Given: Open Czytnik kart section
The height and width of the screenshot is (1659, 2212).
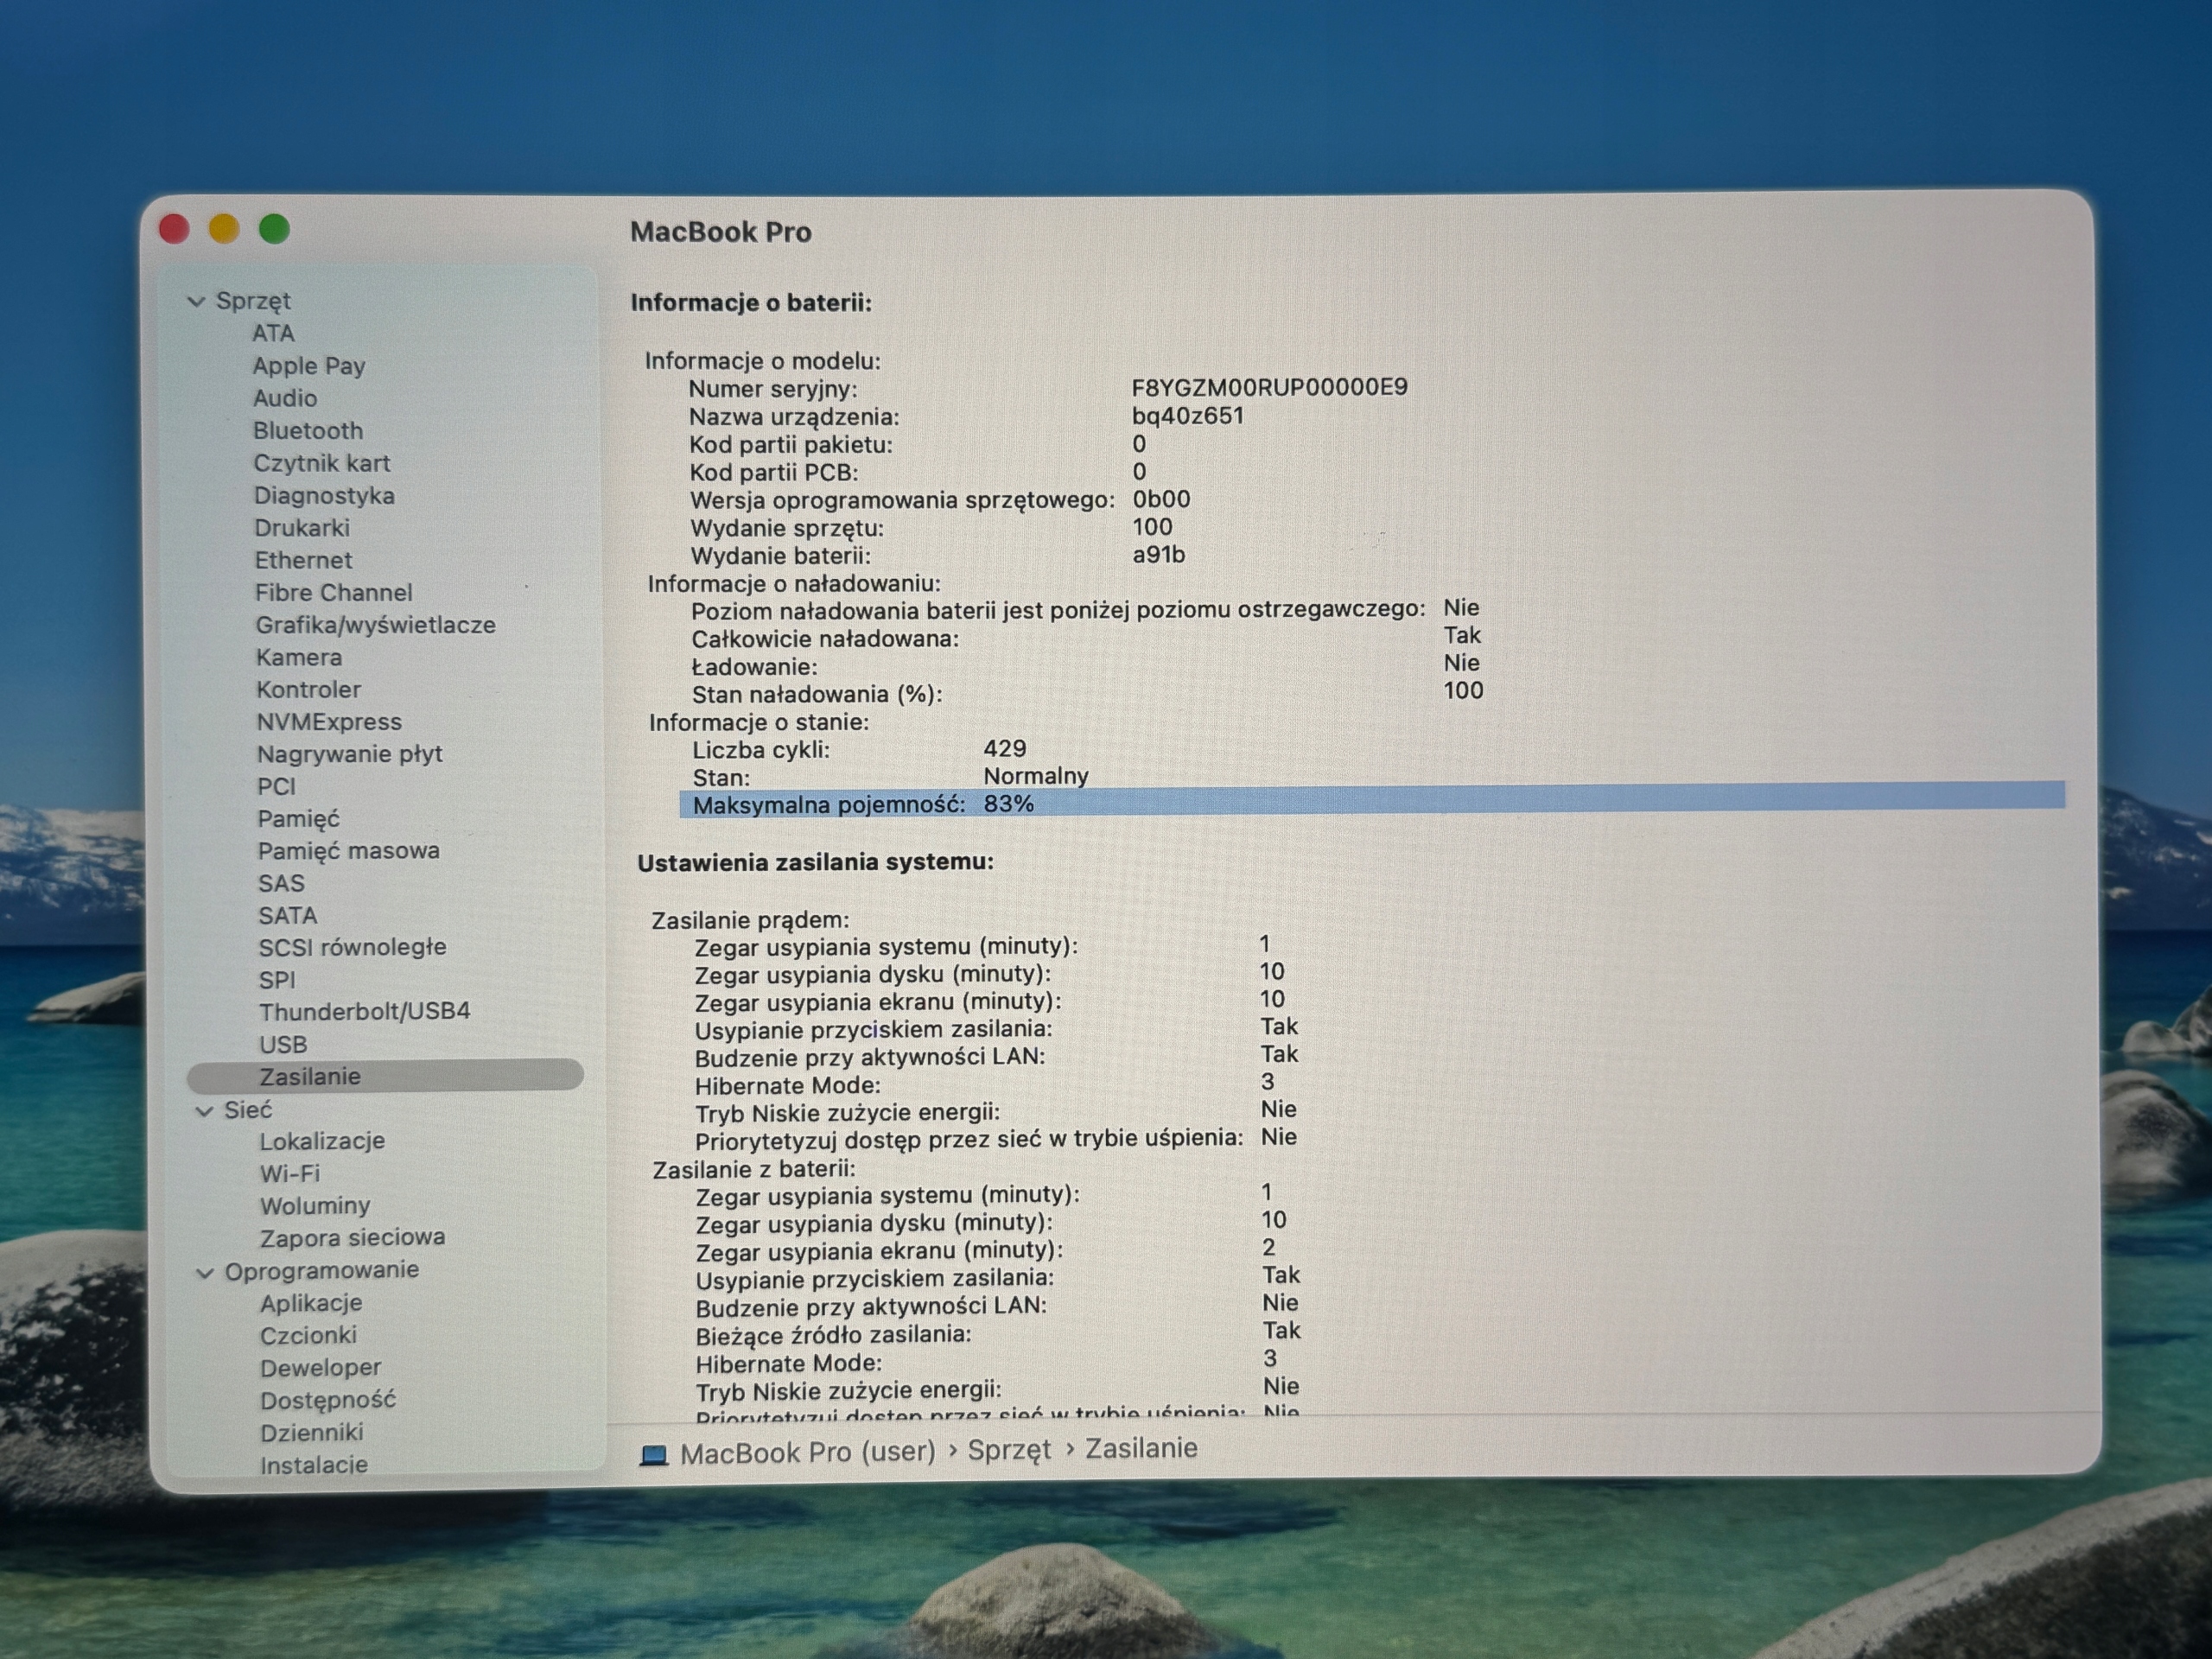Looking at the screenshot, I should point(322,463).
